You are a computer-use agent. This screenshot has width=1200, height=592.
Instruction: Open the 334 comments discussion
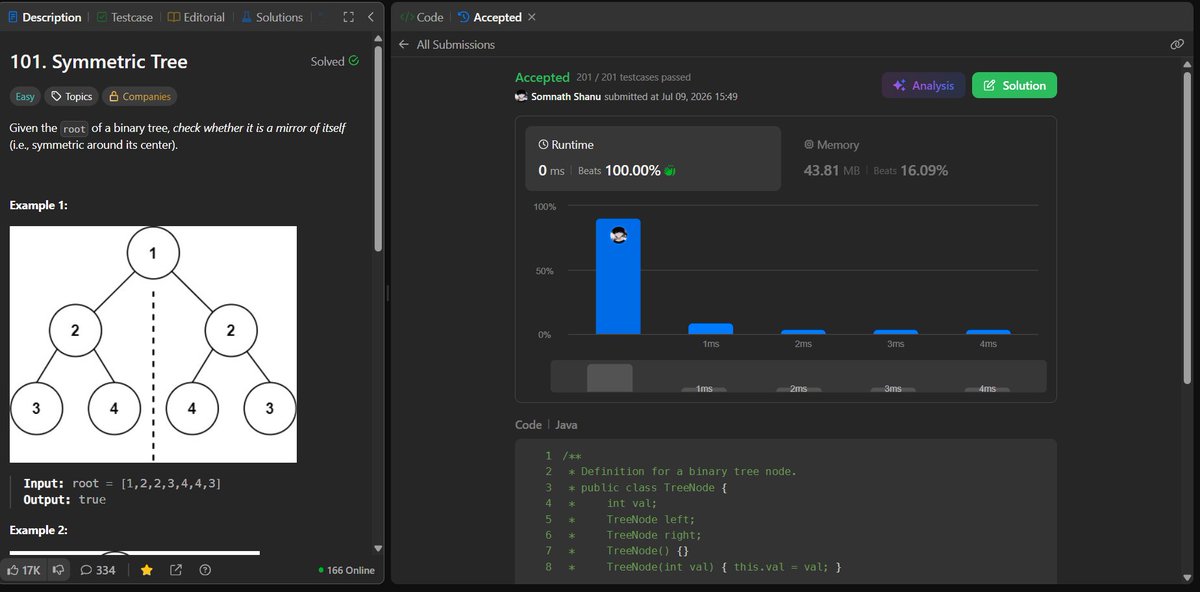pos(98,570)
